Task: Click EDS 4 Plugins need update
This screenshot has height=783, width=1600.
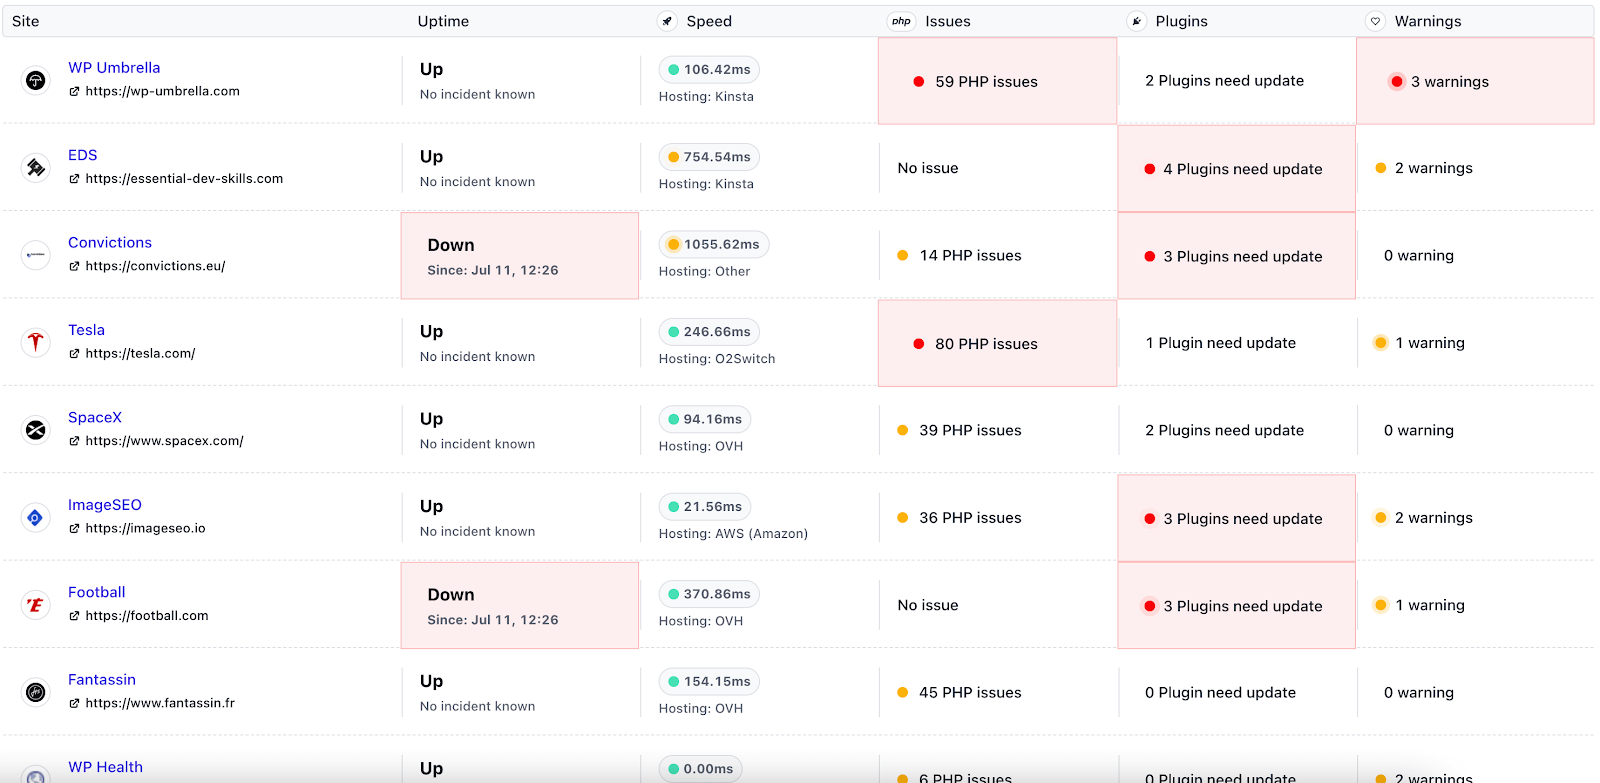Action: tap(1236, 168)
